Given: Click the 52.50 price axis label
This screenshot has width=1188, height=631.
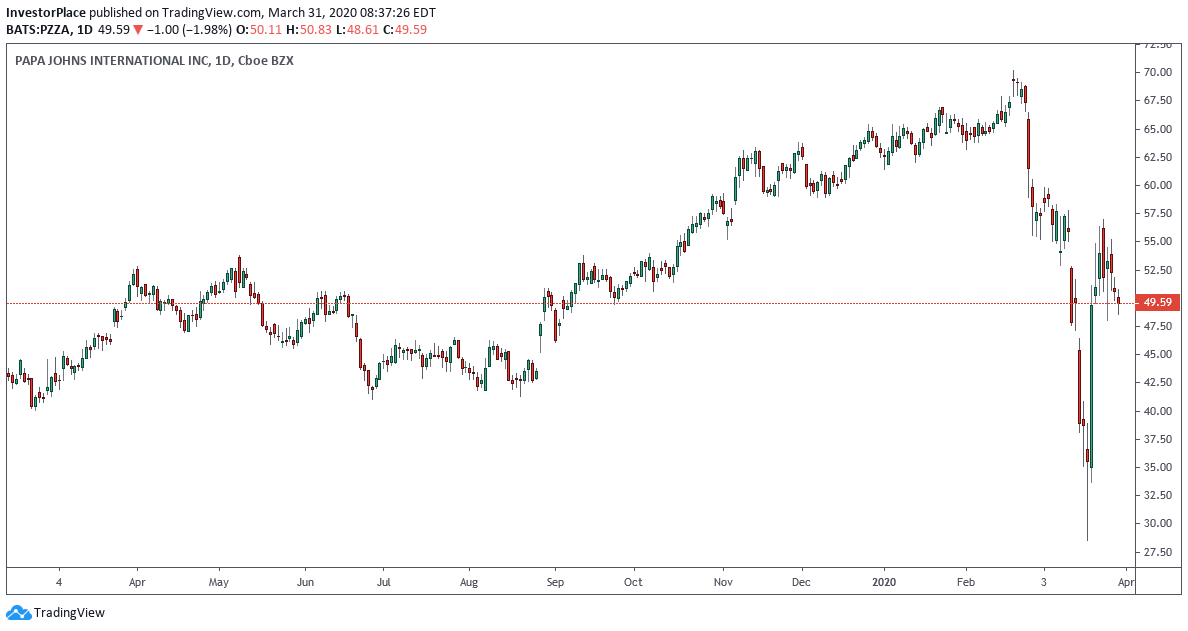Looking at the screenshot, I should tap(1158, 270).
